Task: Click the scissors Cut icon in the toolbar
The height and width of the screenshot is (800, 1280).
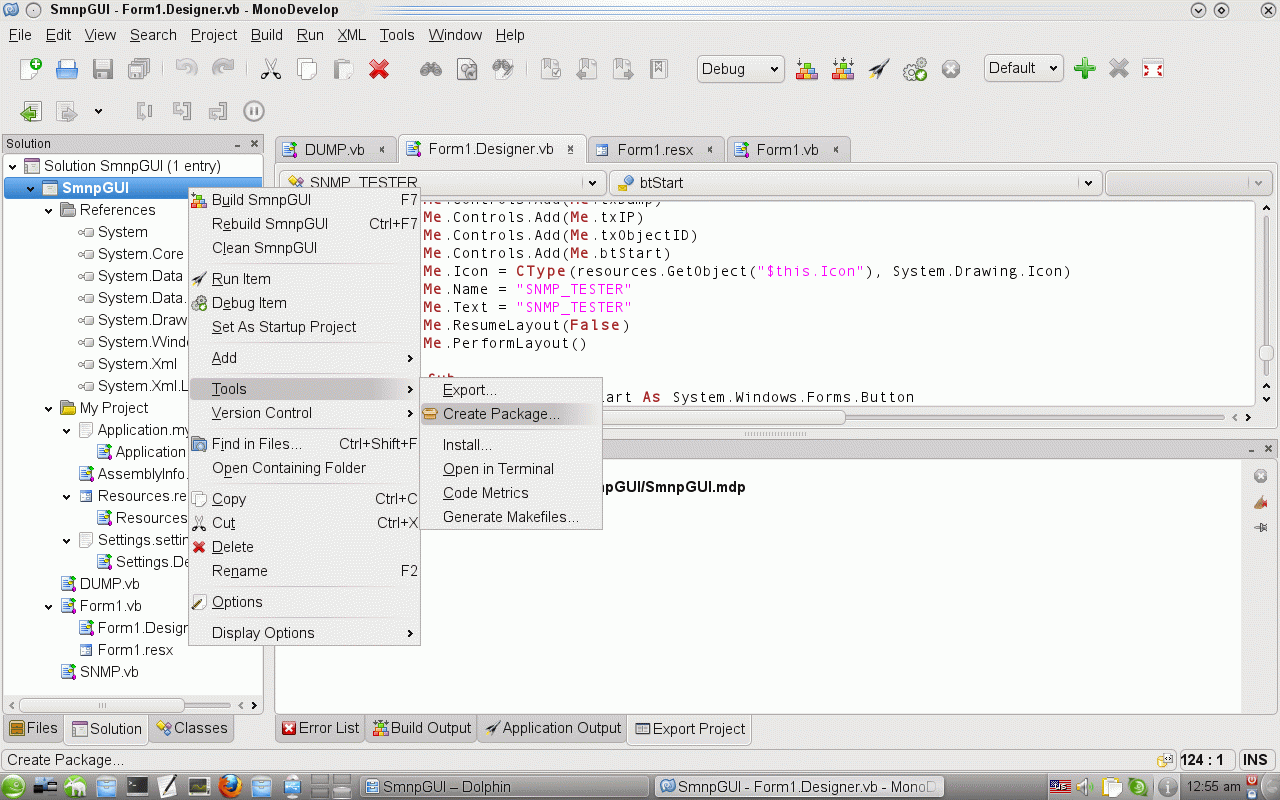Action: tap(270, 69)
